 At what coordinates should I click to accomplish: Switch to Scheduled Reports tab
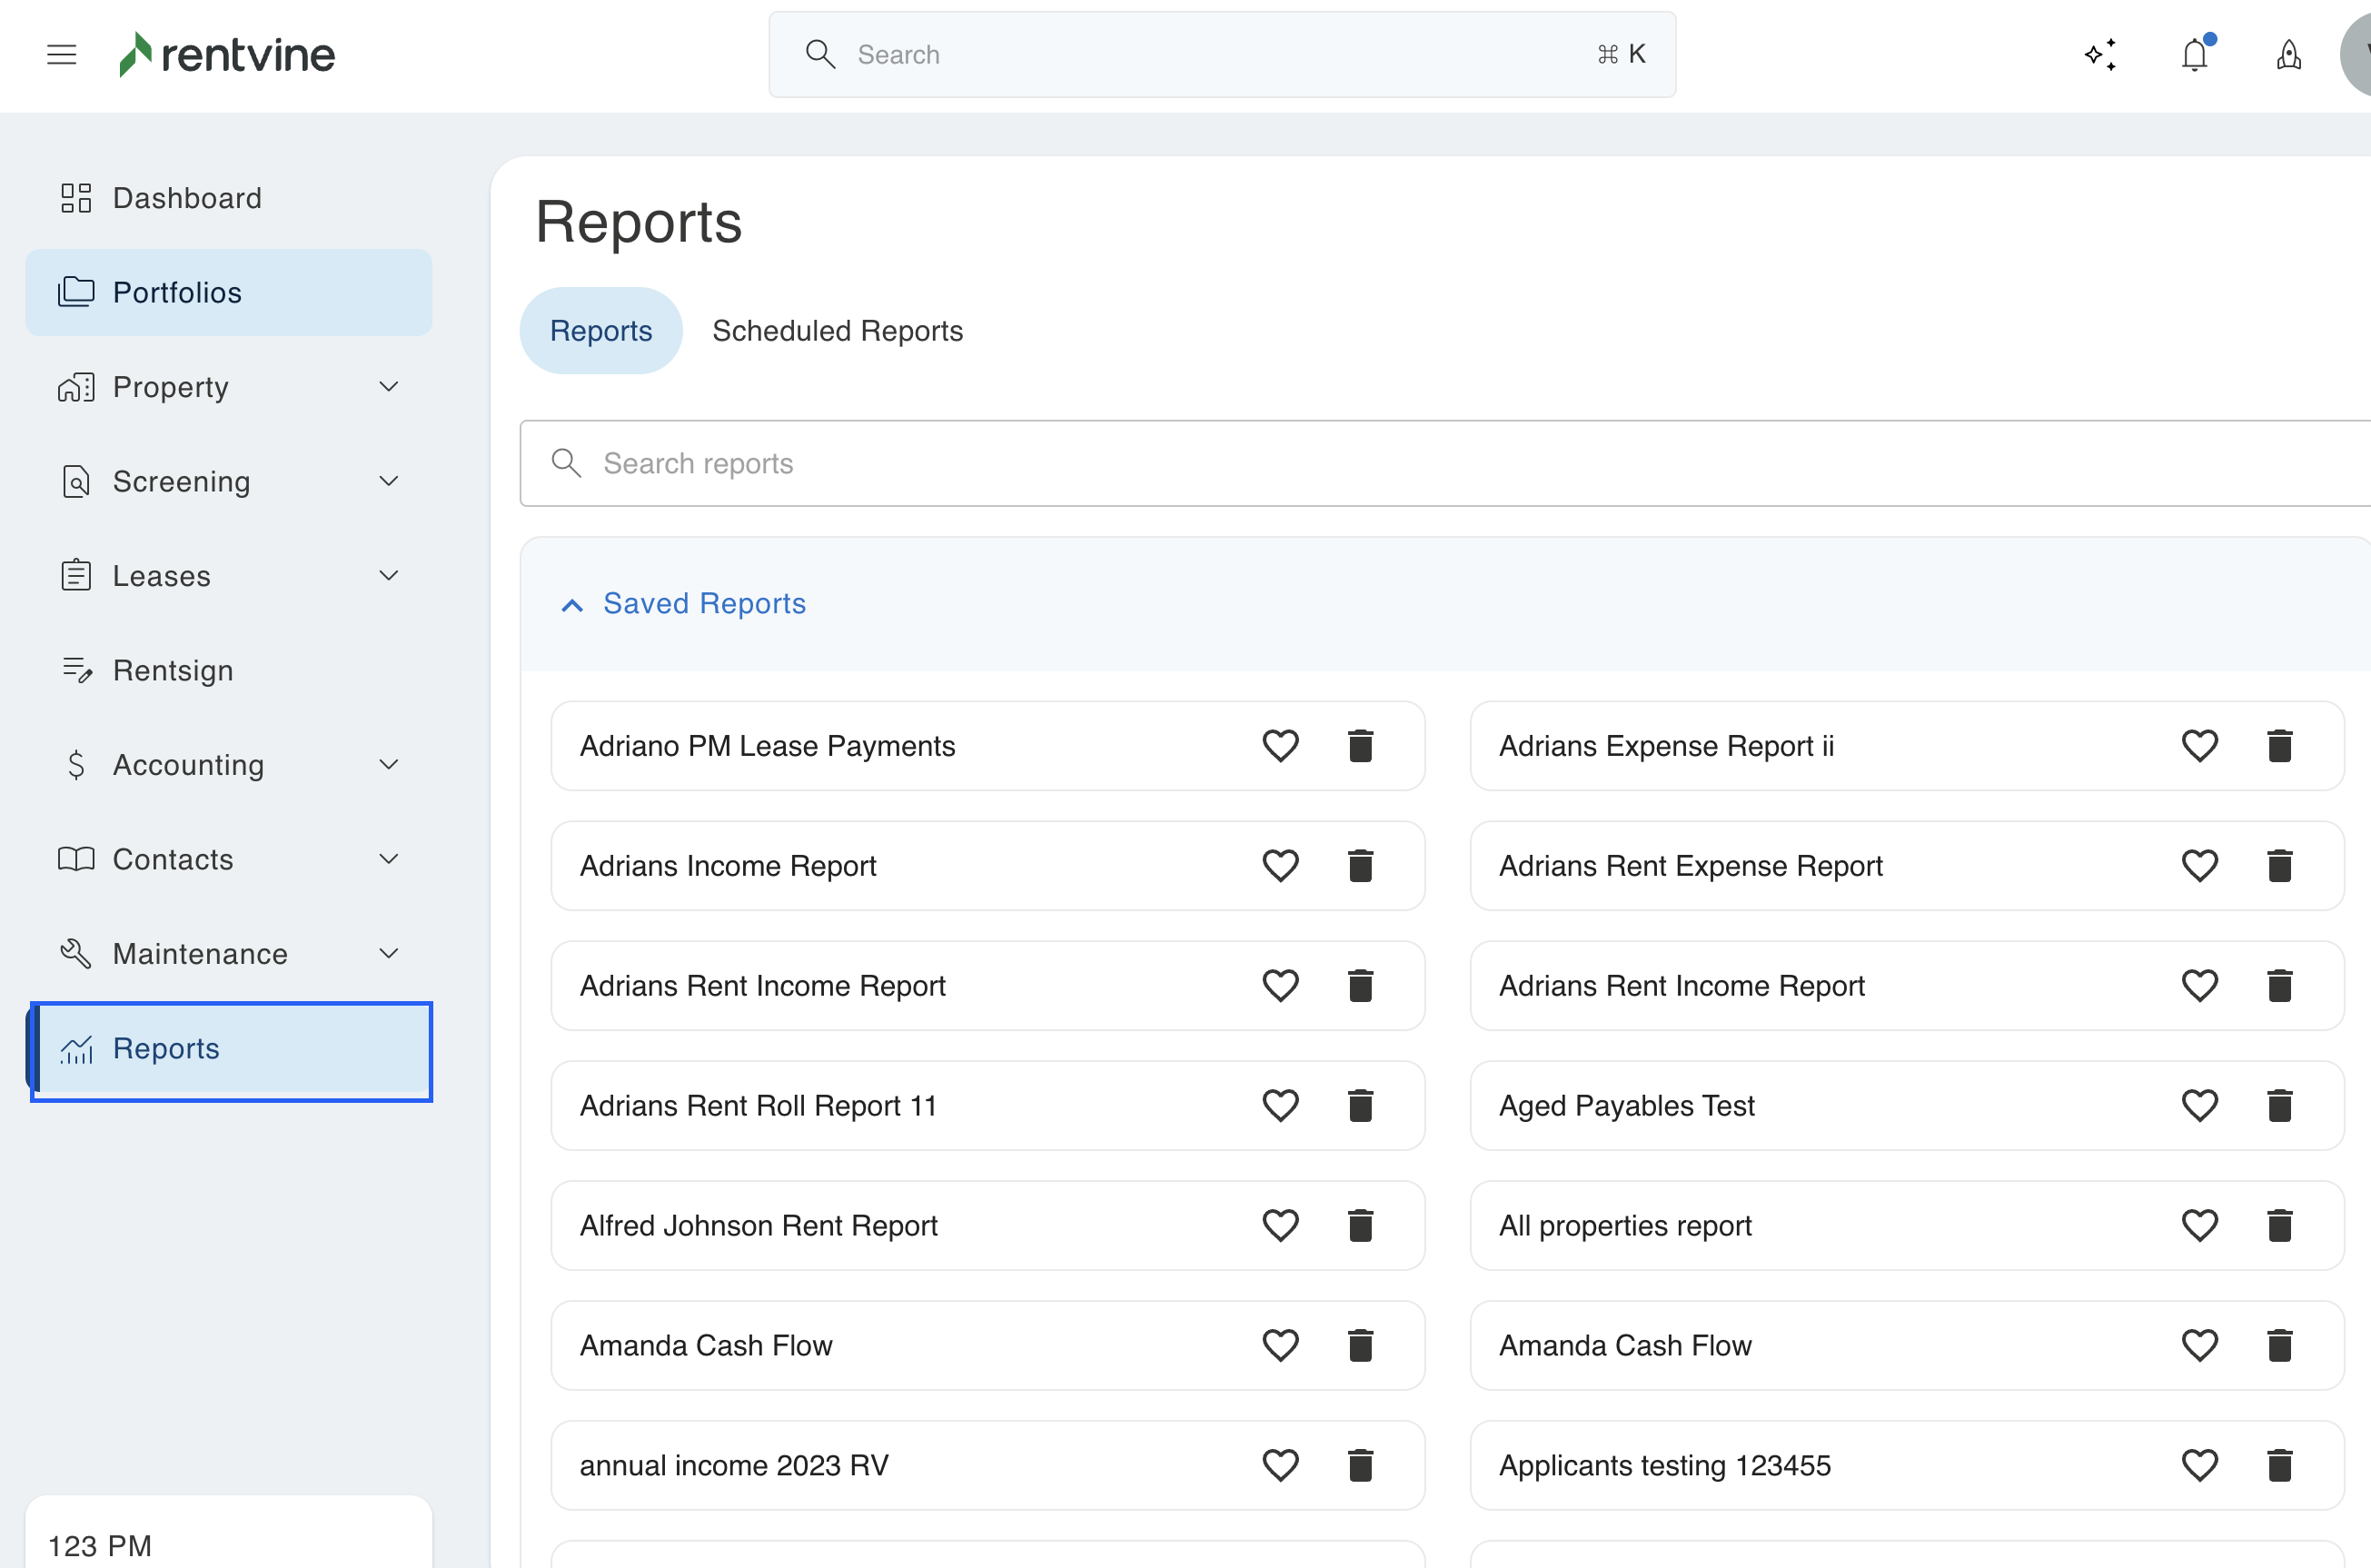837,331
